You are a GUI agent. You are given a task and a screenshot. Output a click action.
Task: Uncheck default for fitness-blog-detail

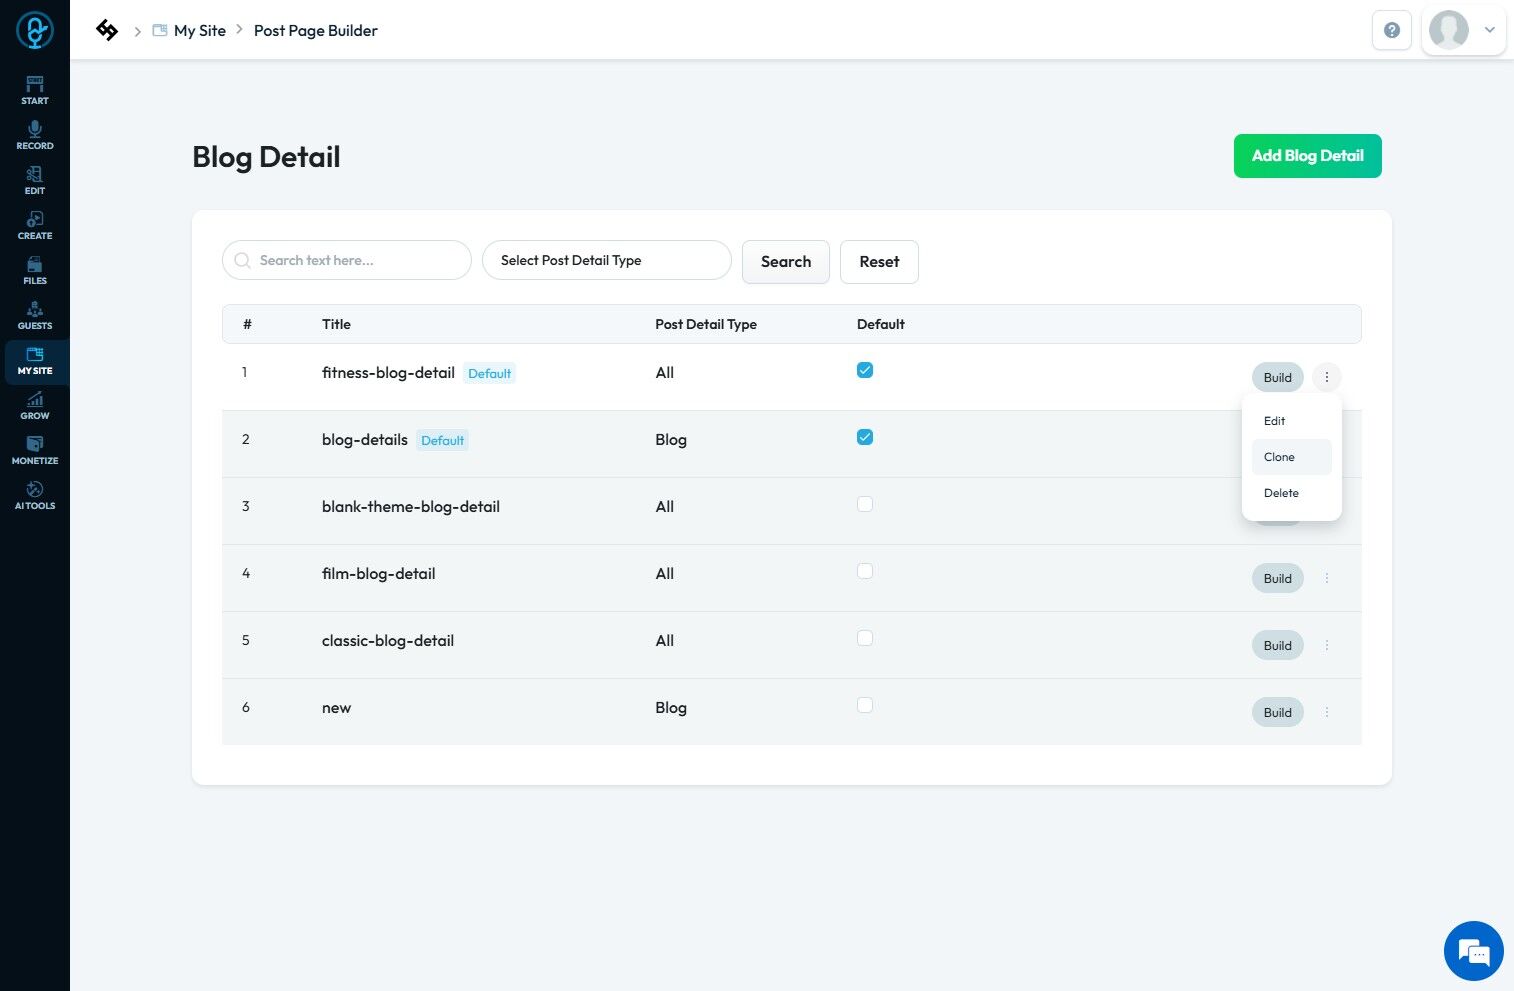[865, 370]
